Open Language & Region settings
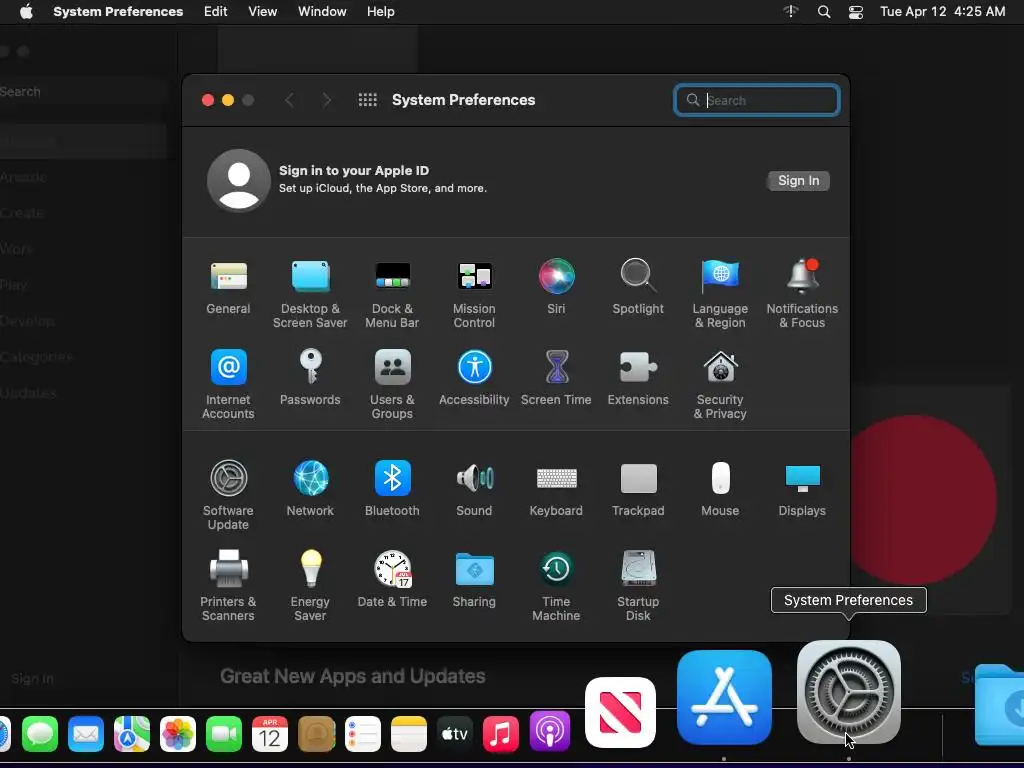 (720, 294)
